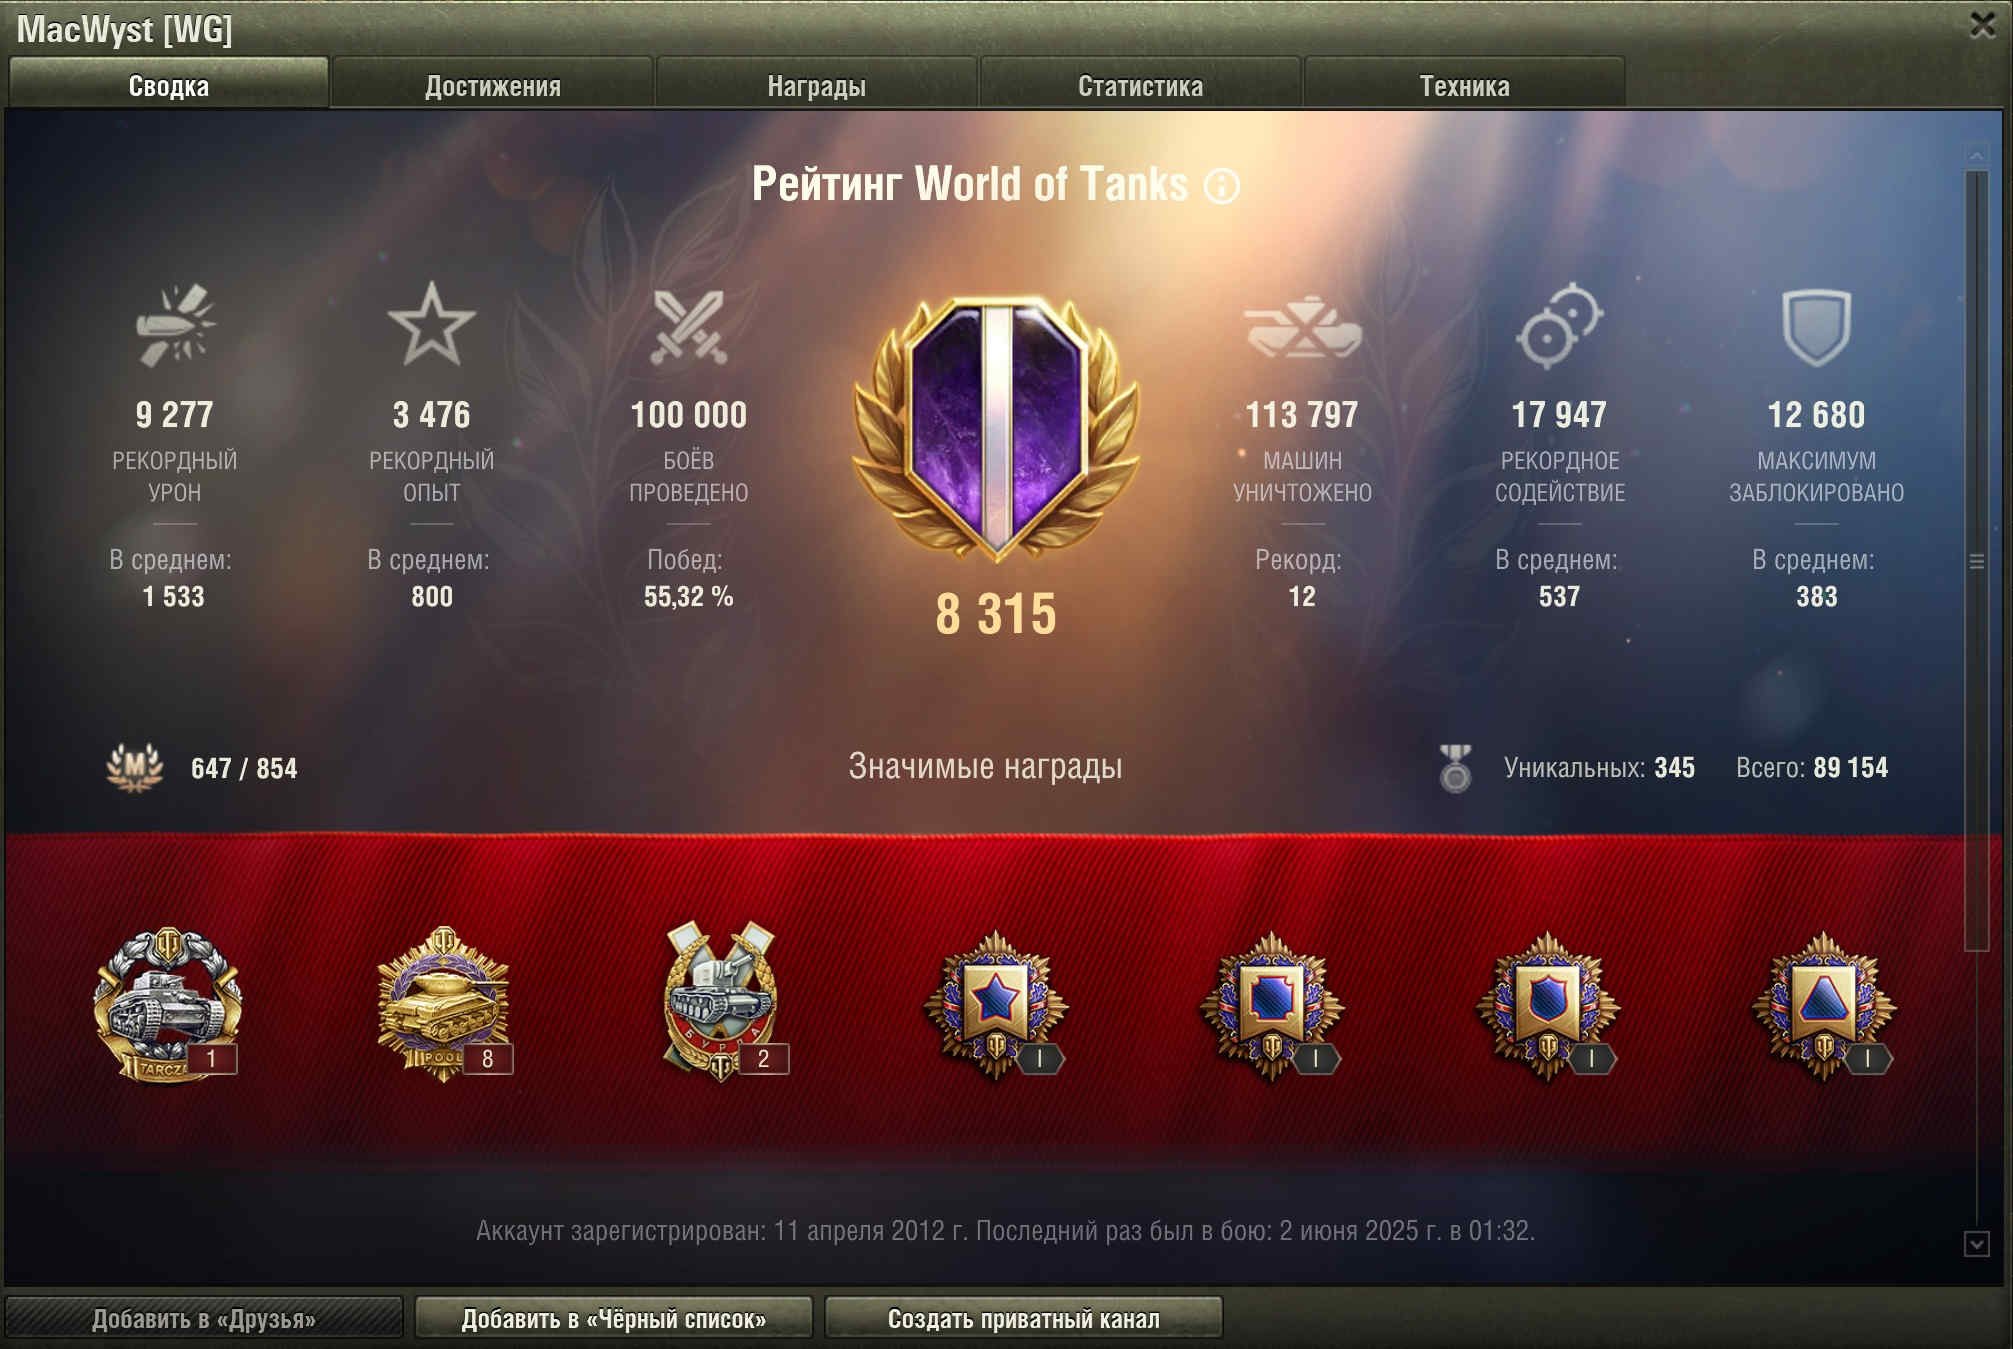2013x1349 pixels.
Task: Click the record experience star icon
Action: 431,324
